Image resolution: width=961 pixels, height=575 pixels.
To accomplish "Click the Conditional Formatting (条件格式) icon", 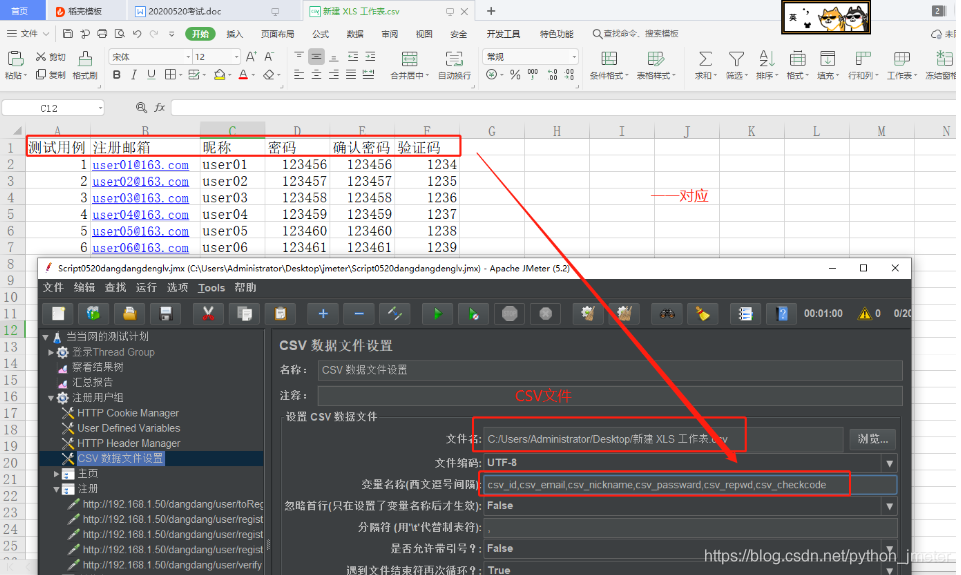I will click(x=609, y=59).
